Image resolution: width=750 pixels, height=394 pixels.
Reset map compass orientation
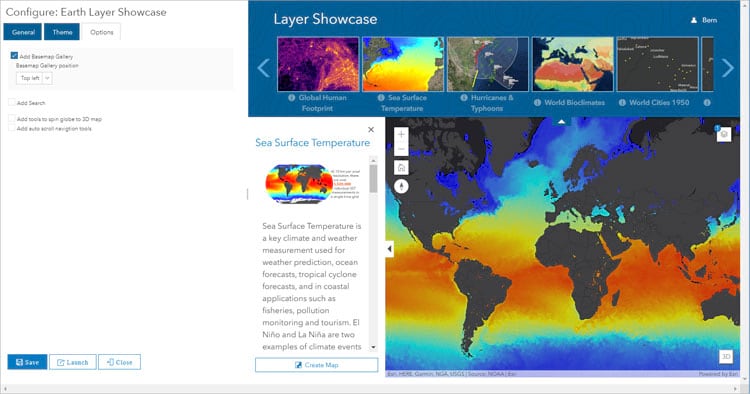(x=401, y=186)
